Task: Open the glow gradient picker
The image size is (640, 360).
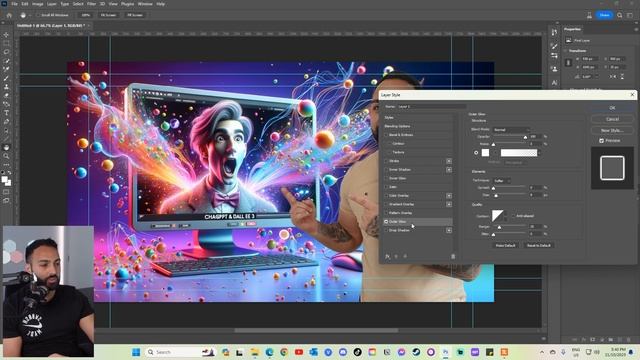Action: click(x=519, y=153)
